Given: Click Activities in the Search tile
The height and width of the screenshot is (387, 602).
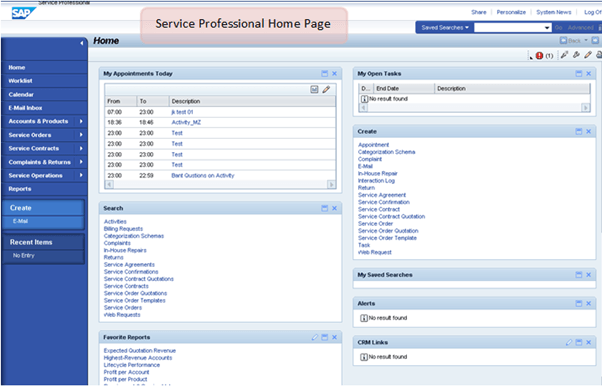Looking at the screenshot, I should (x=115, y=222).
